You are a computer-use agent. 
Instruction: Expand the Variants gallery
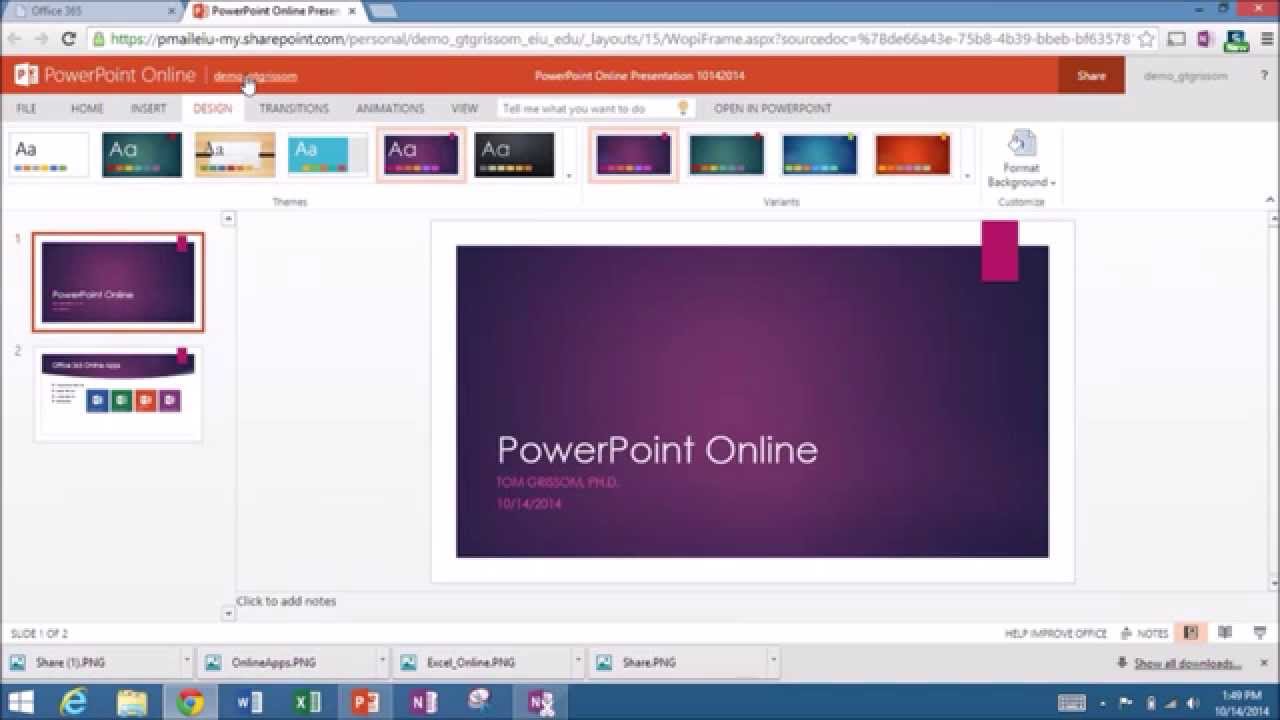(x=967, y=175)
